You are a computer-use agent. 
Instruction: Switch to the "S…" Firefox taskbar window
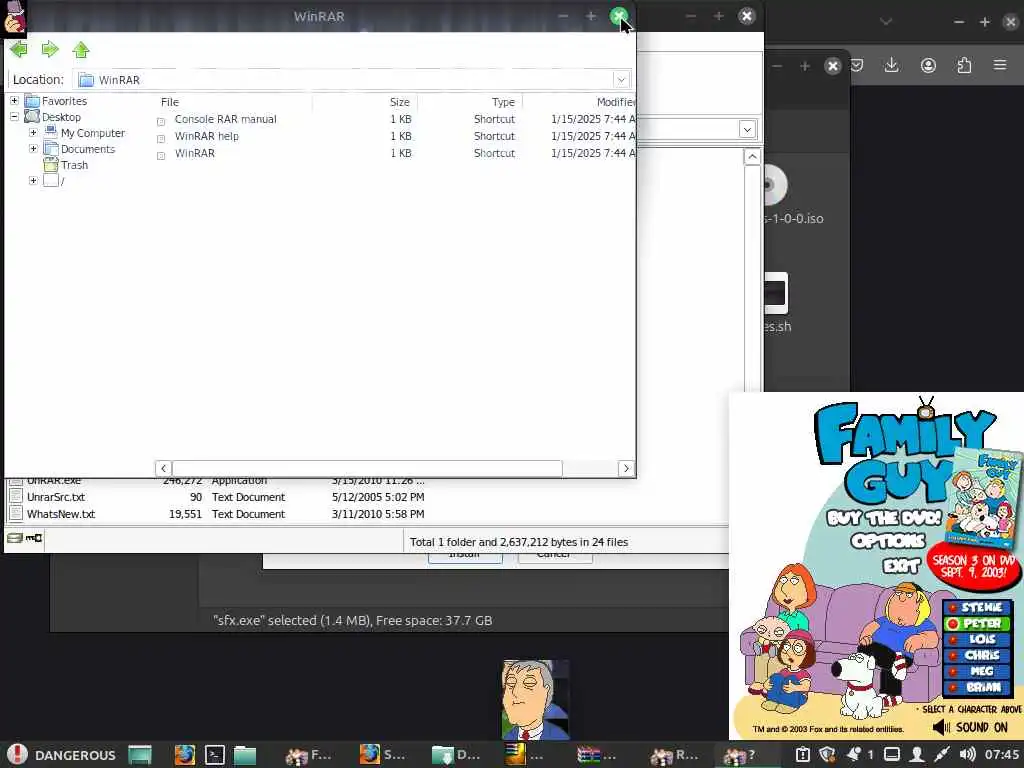pyautogui.click(x=382, y=755)
